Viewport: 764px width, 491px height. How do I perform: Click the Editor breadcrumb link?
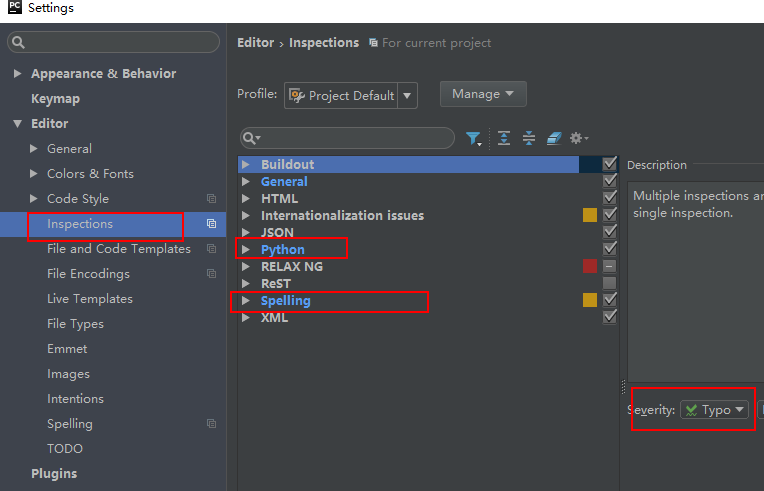(255, 43)
